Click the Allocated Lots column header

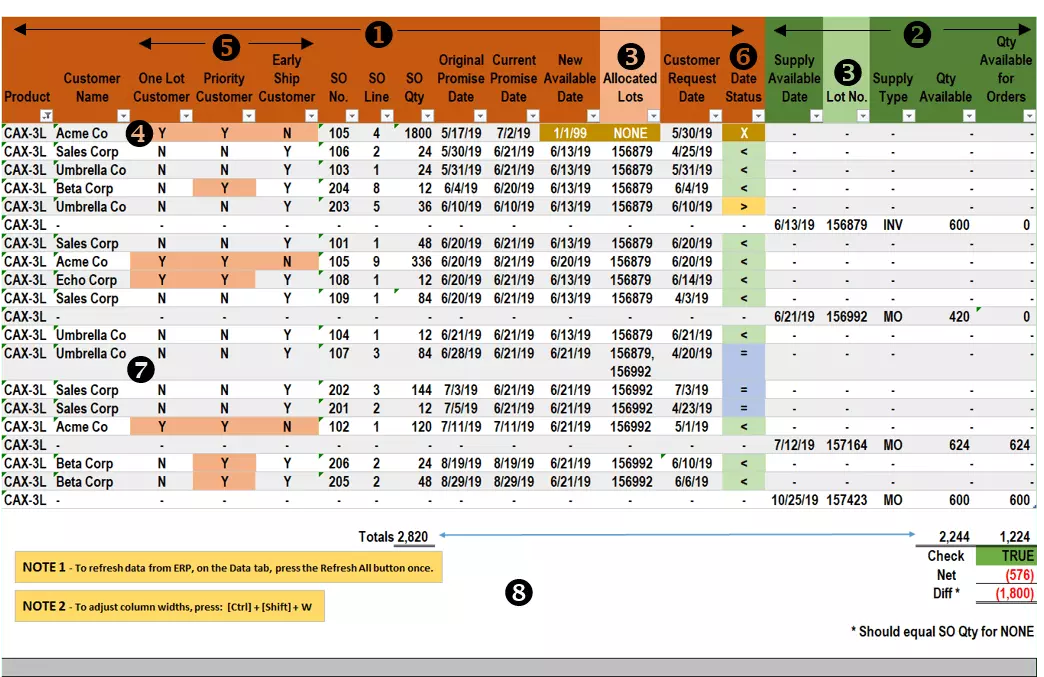pos(630,87)
